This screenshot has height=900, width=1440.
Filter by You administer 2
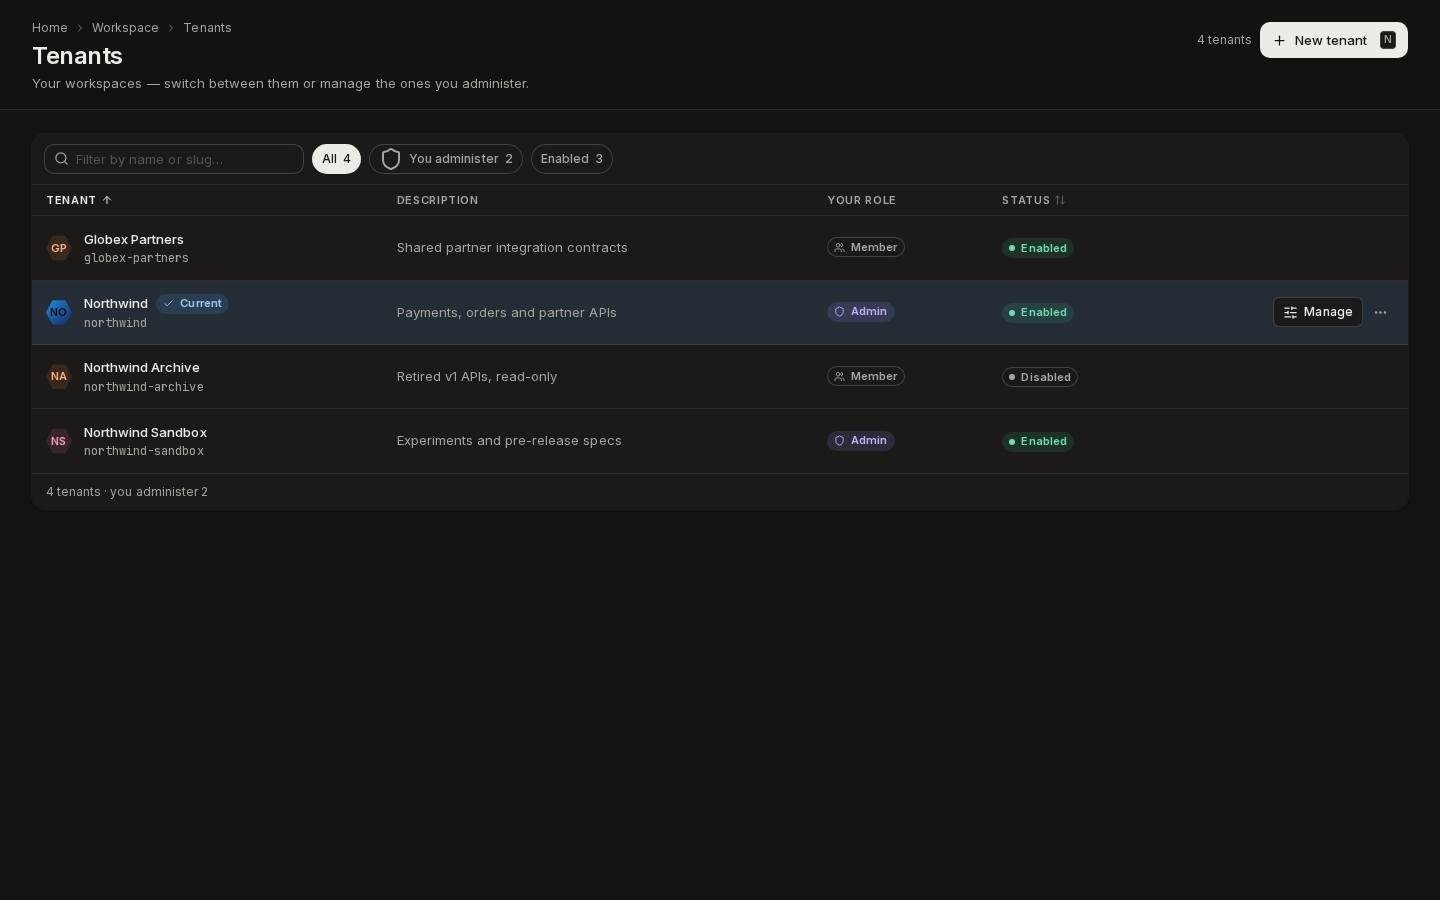[446, 159]
